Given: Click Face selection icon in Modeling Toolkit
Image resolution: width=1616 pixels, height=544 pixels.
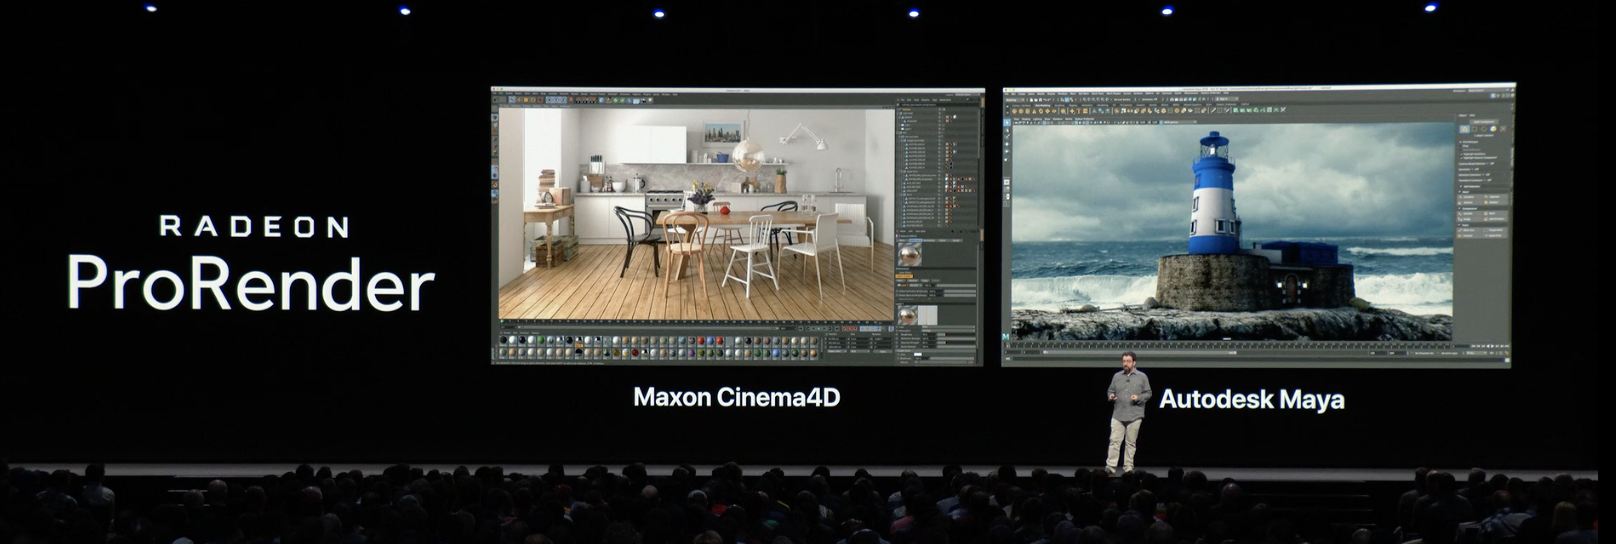Looking at the screenshot, I should (x=1493, y=129).
